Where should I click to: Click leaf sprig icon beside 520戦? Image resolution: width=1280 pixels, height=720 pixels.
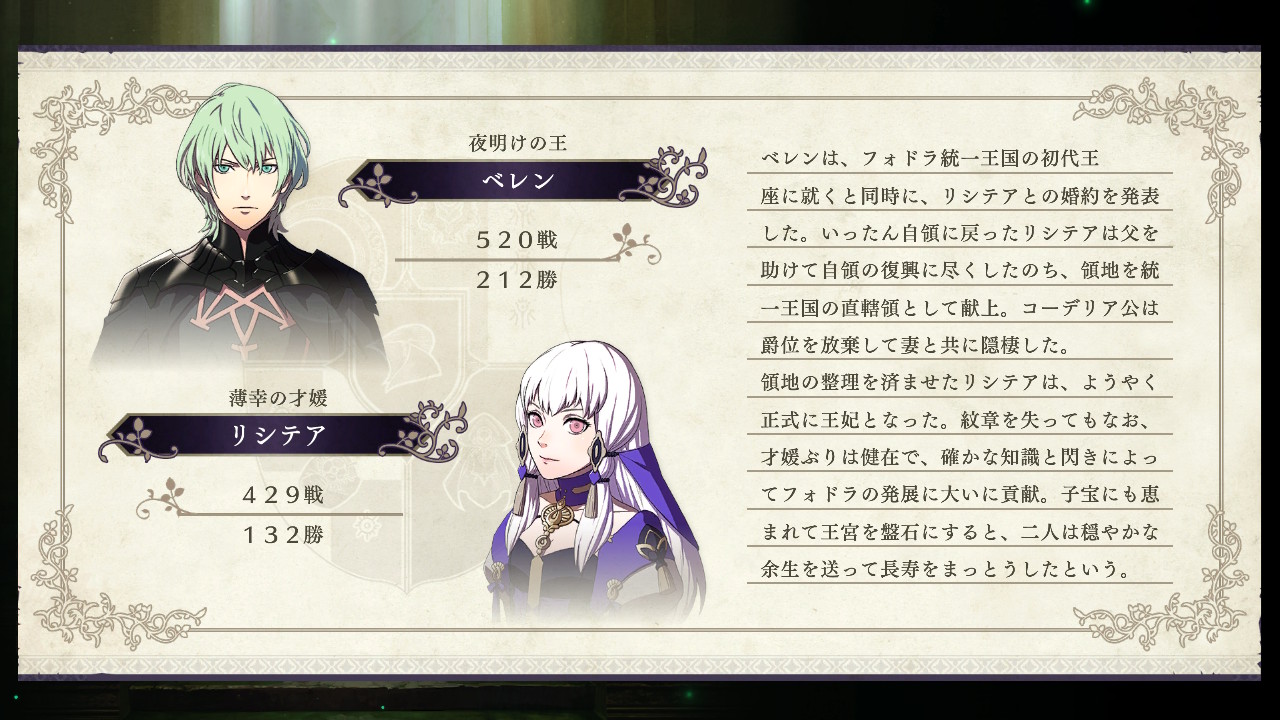click(x=636, y=244)
